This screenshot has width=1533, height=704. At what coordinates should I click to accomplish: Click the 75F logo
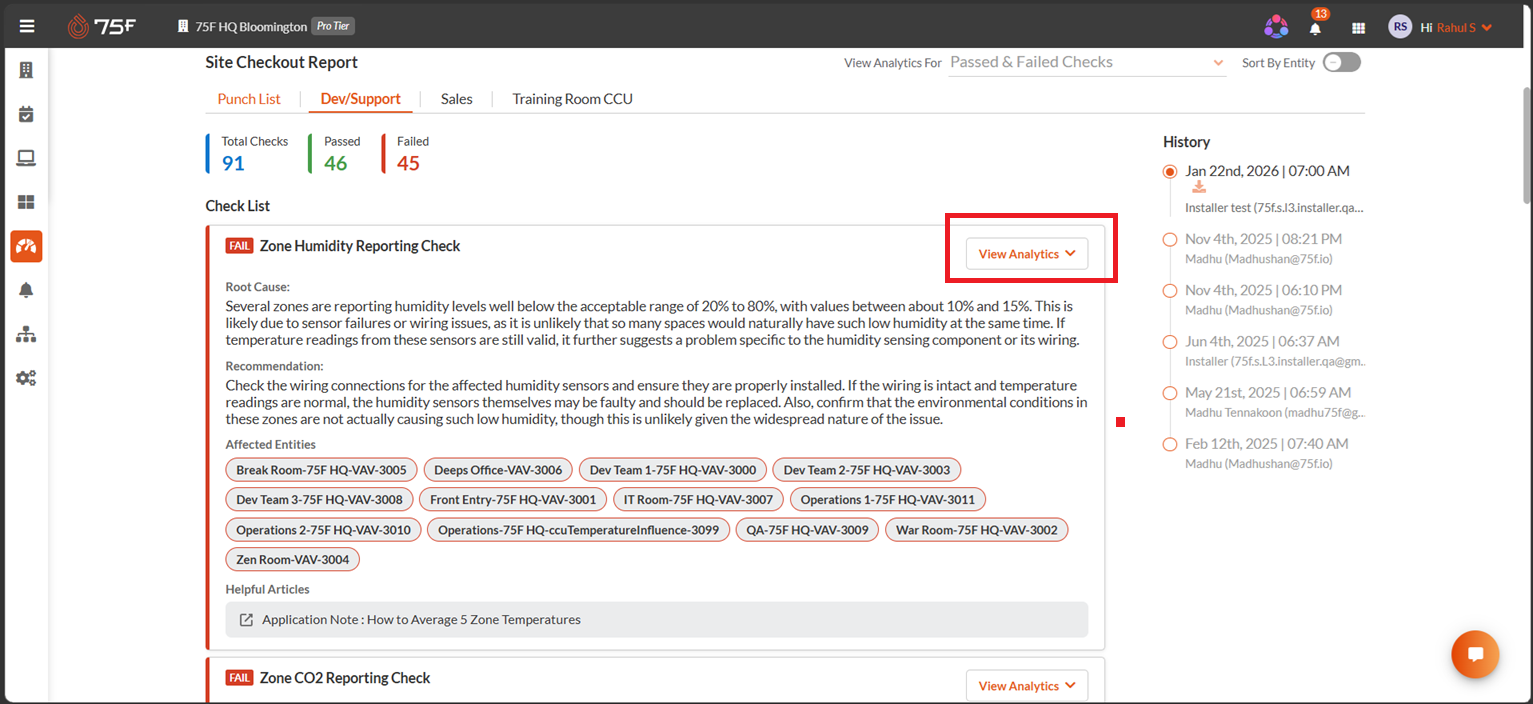click(101, 27)
